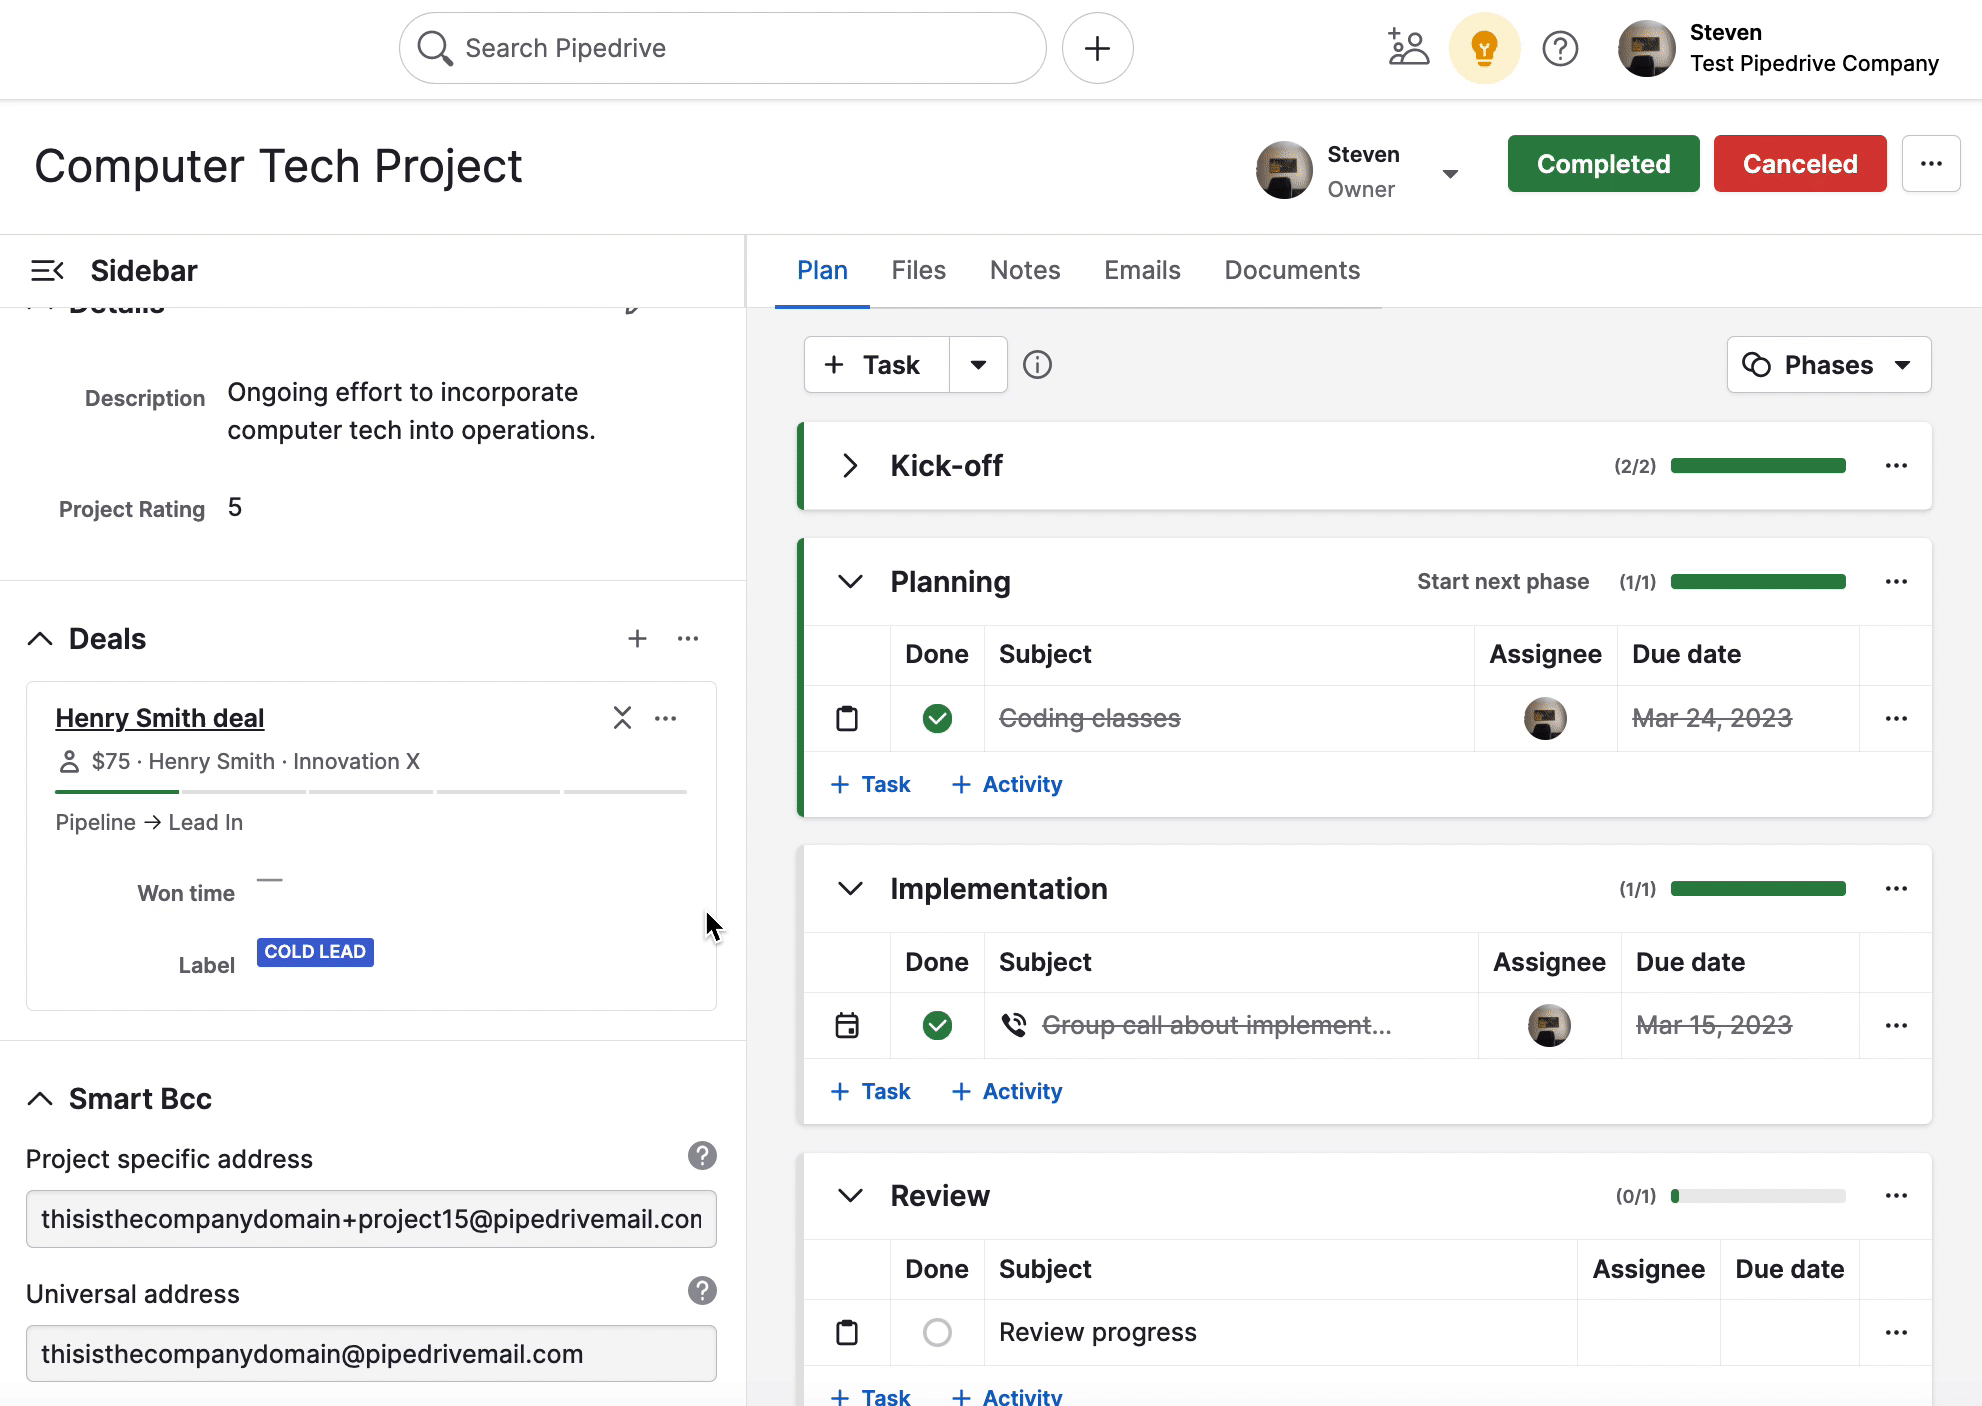Collapse the sidebar using its icon
This screenshot has width=1982, height=1406.
click(47, 270)
